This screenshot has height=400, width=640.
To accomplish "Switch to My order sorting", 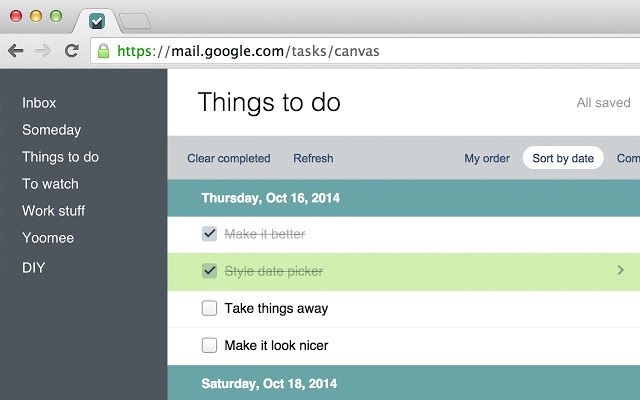I will [487, 158].
